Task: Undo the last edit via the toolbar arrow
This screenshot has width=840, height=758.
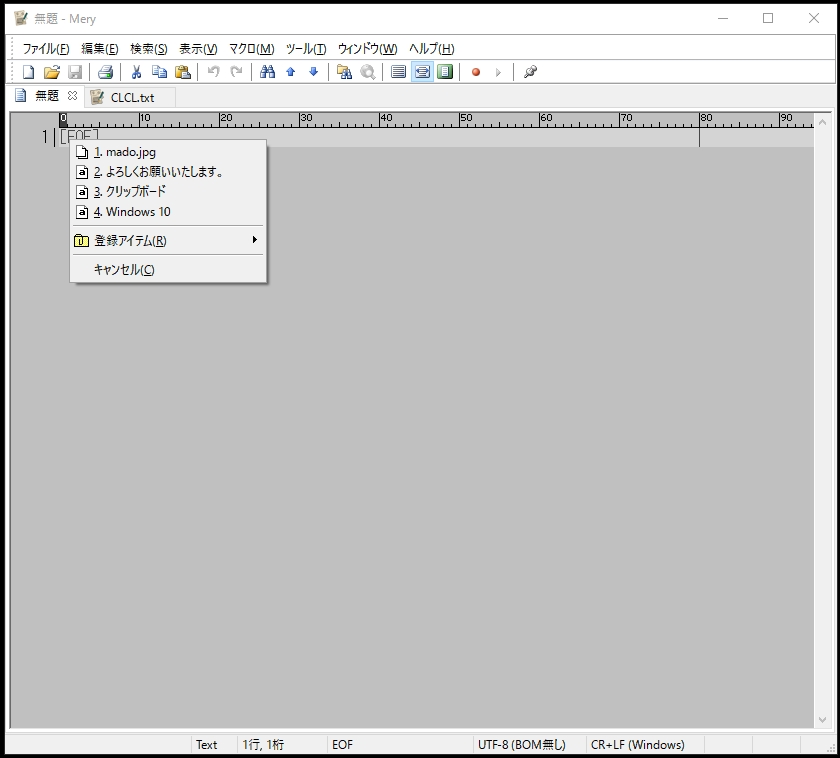Action: (x=213, y=72)
